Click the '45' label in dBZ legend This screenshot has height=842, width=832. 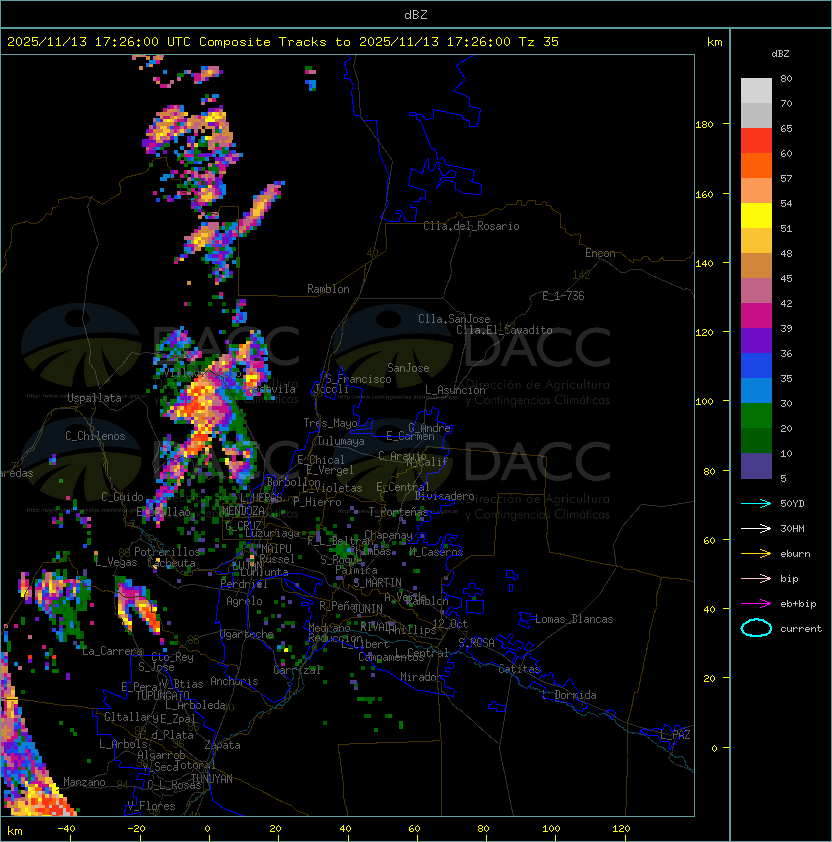tap(786, 278)
